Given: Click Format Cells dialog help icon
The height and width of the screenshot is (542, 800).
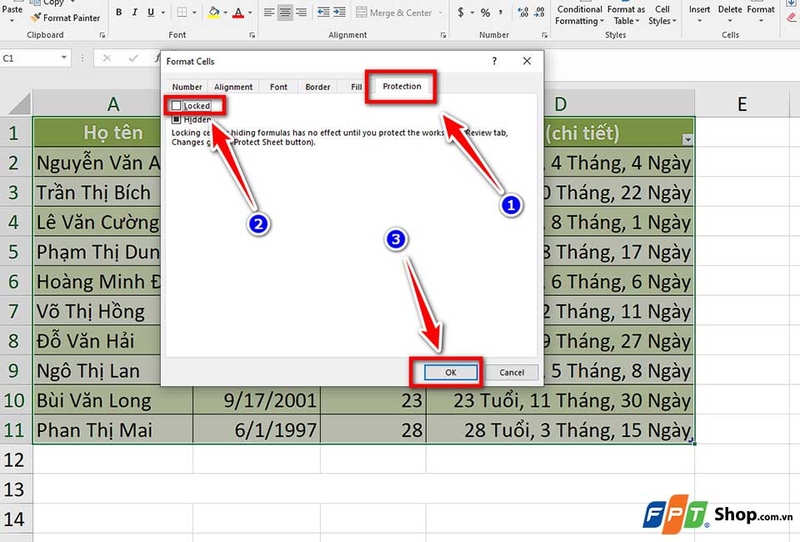Looking at the screenshot, I should pyautogui.click(x=494, y=61).
